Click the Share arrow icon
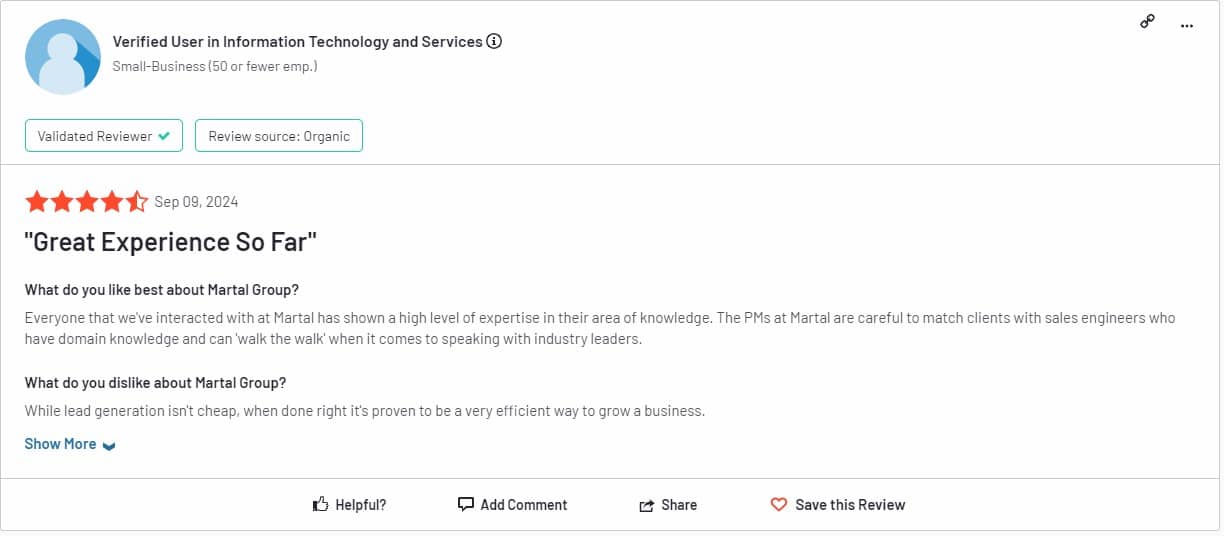The image size is (1224, 536). click(647, 506)
